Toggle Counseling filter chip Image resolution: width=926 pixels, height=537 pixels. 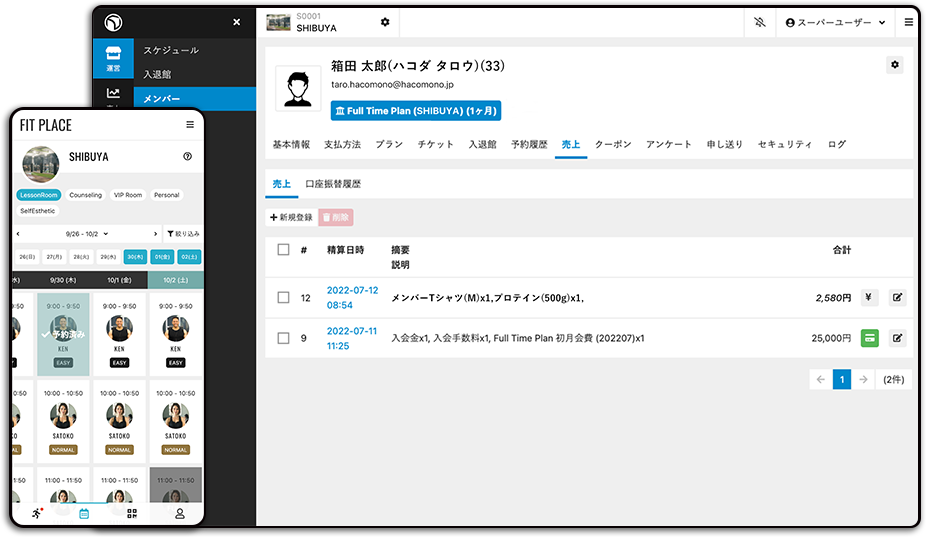(x=85, y=195)
